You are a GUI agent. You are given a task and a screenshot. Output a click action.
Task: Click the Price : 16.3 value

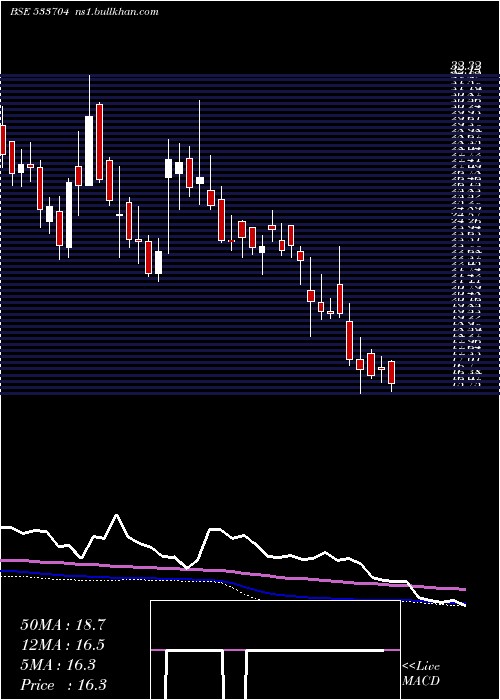(x=63, y=685)
